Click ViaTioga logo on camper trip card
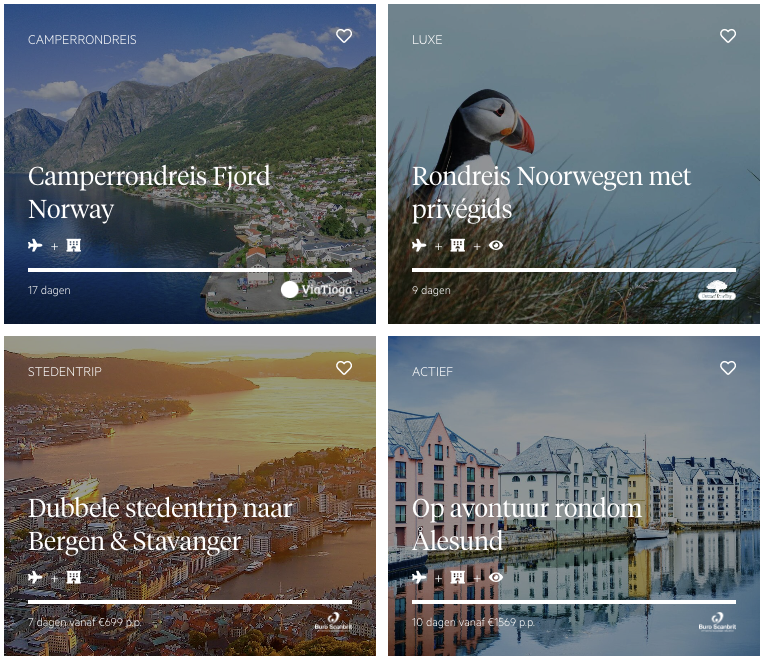Image resolution: width=763 pixels, height=659 pixels. click(316, 290)
